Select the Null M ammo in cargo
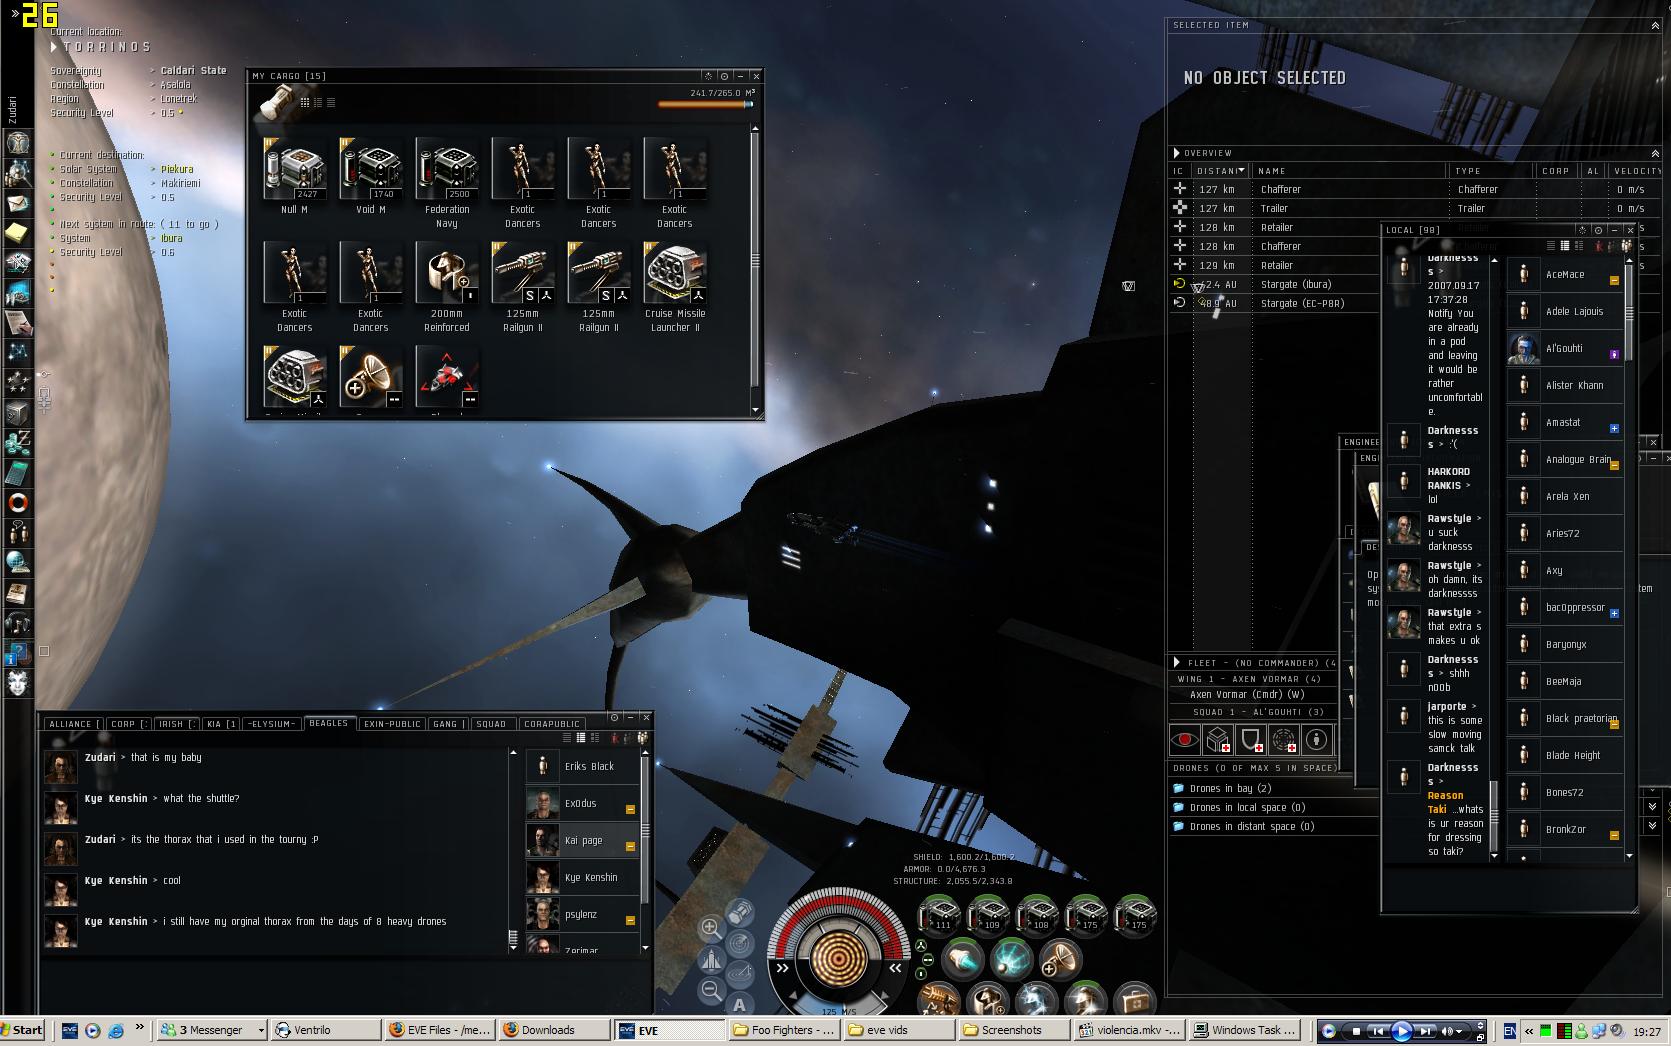Screen dimensions: 1671x1046 click(x=295, y=176)
